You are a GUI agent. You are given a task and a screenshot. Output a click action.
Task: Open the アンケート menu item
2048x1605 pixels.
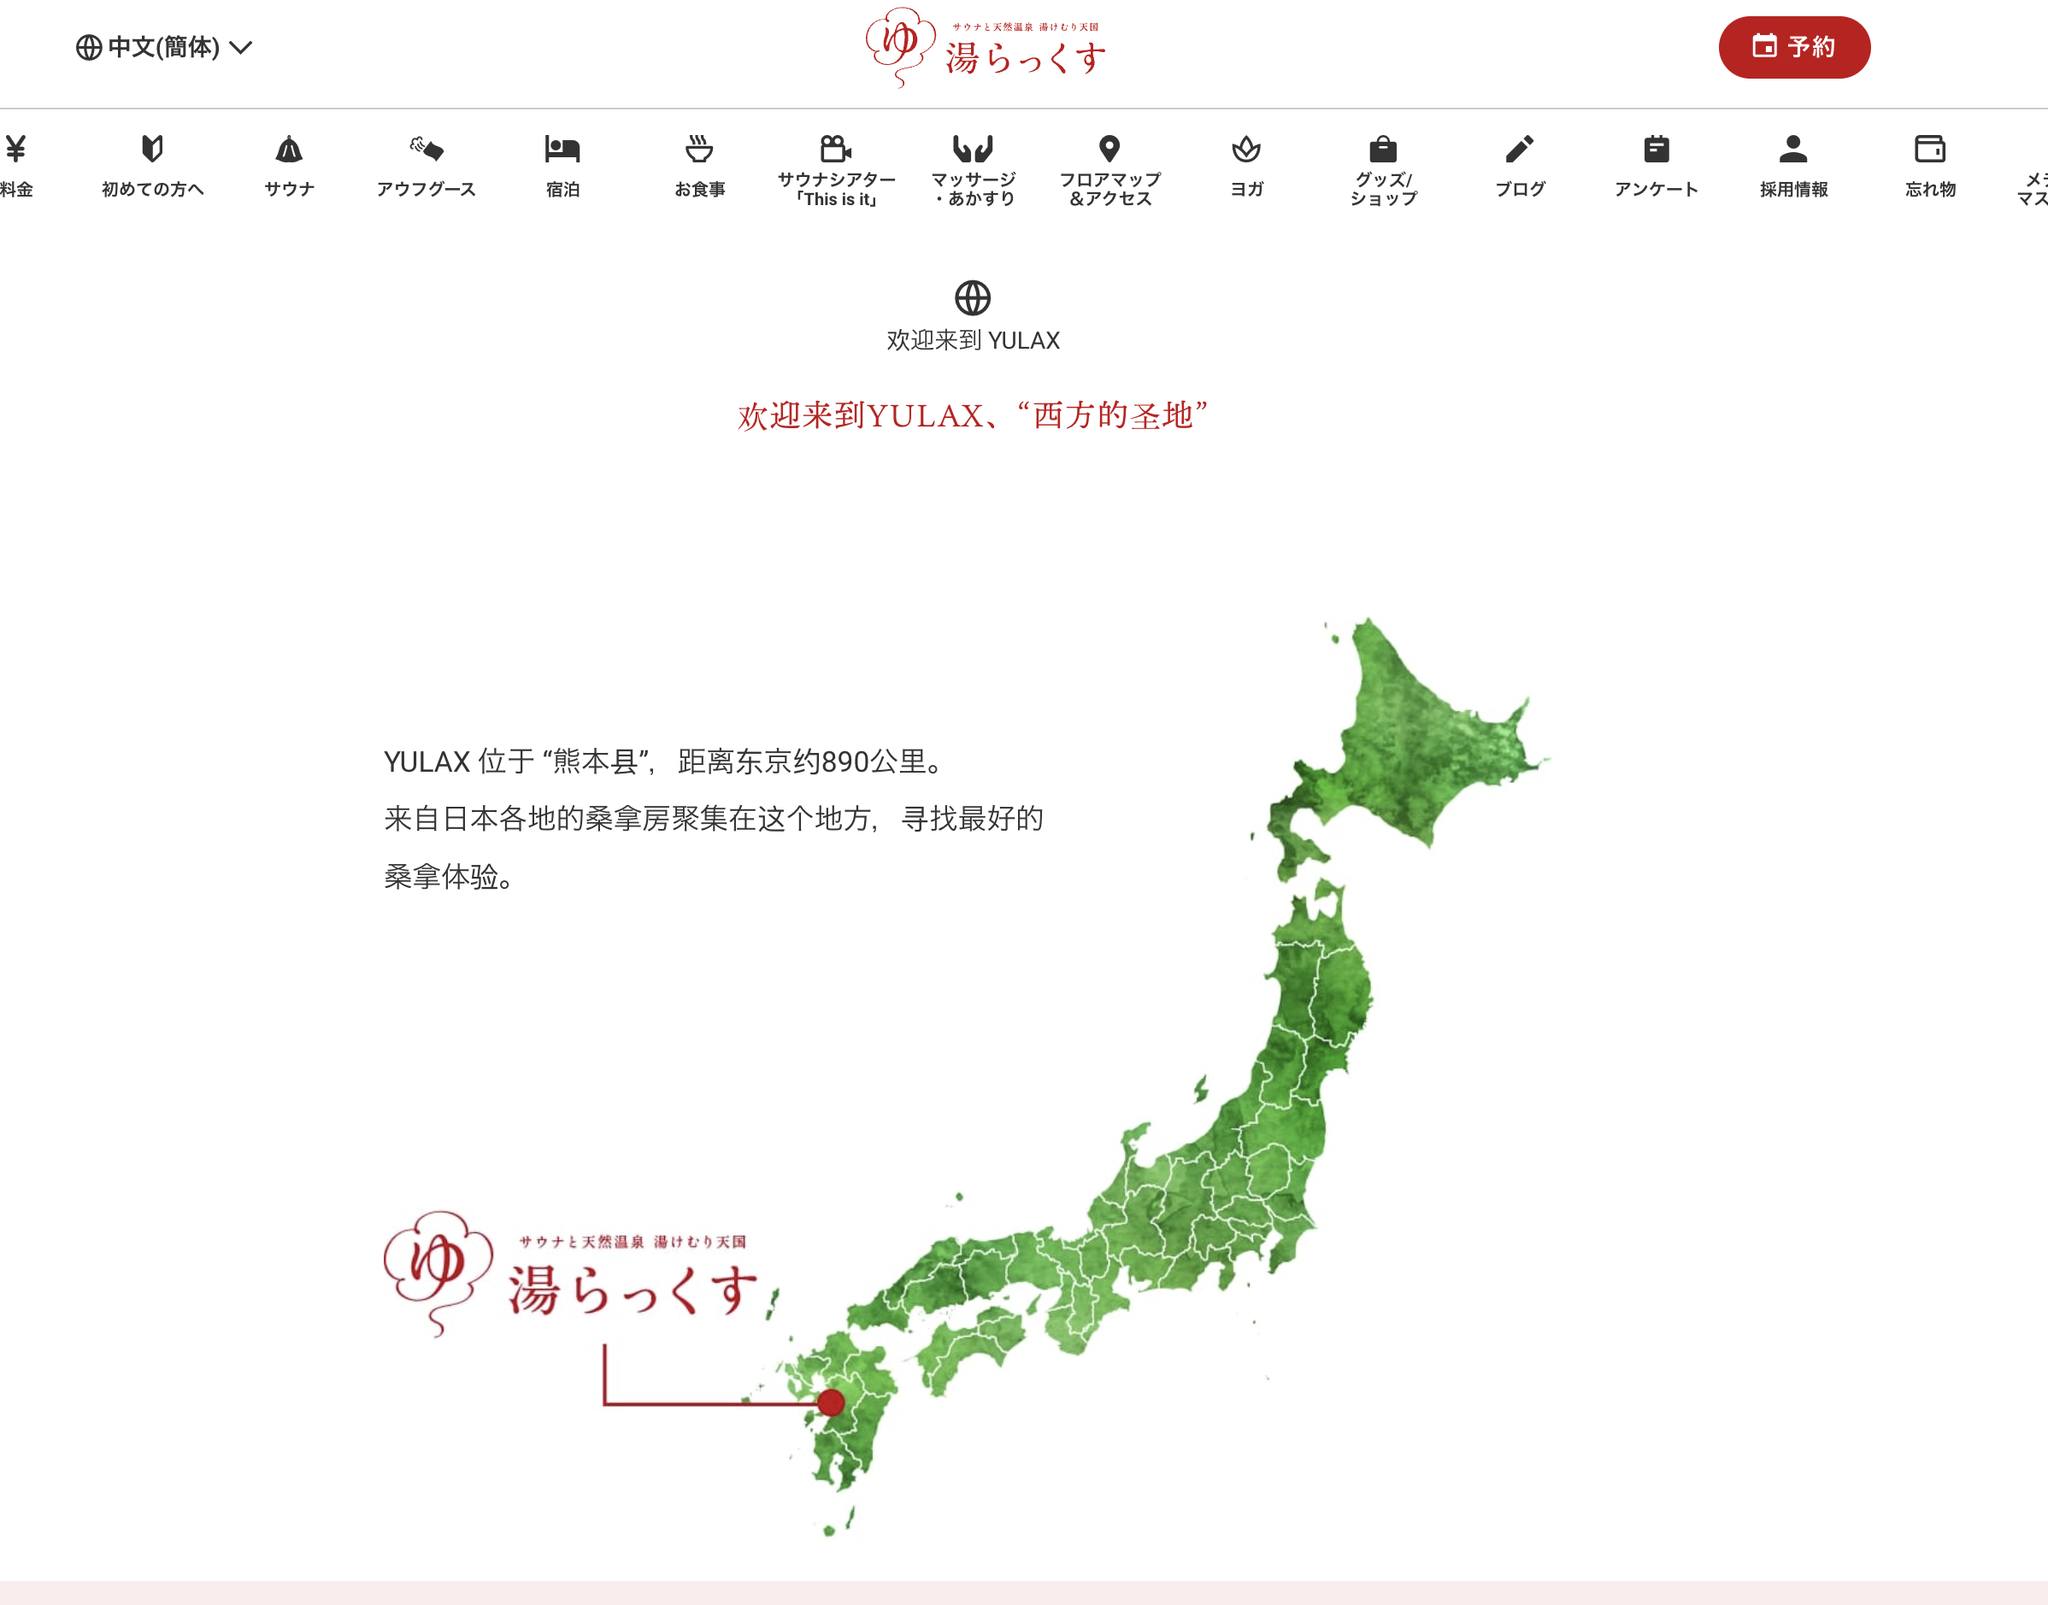point(1656,188)
